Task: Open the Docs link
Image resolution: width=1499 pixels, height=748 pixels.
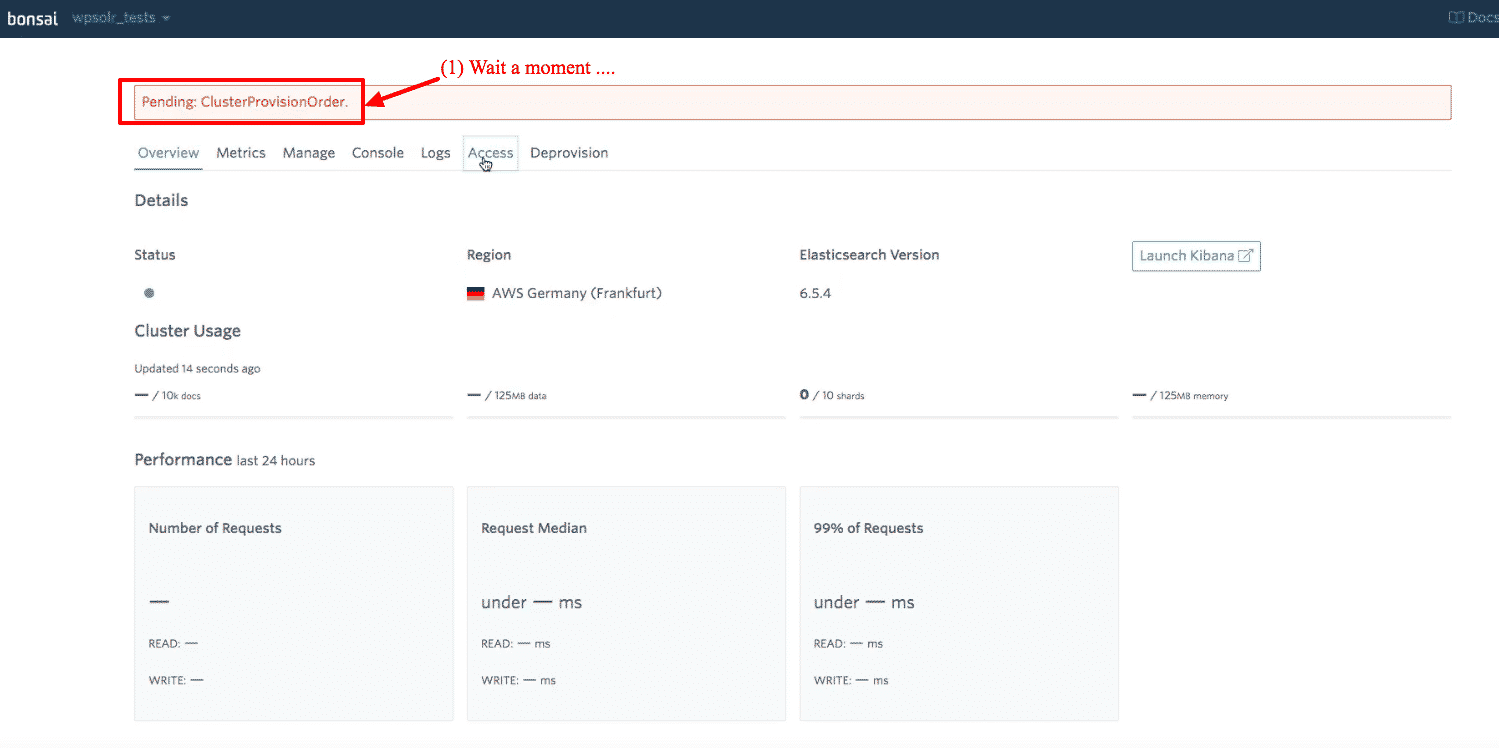Action: point(1473,17)
